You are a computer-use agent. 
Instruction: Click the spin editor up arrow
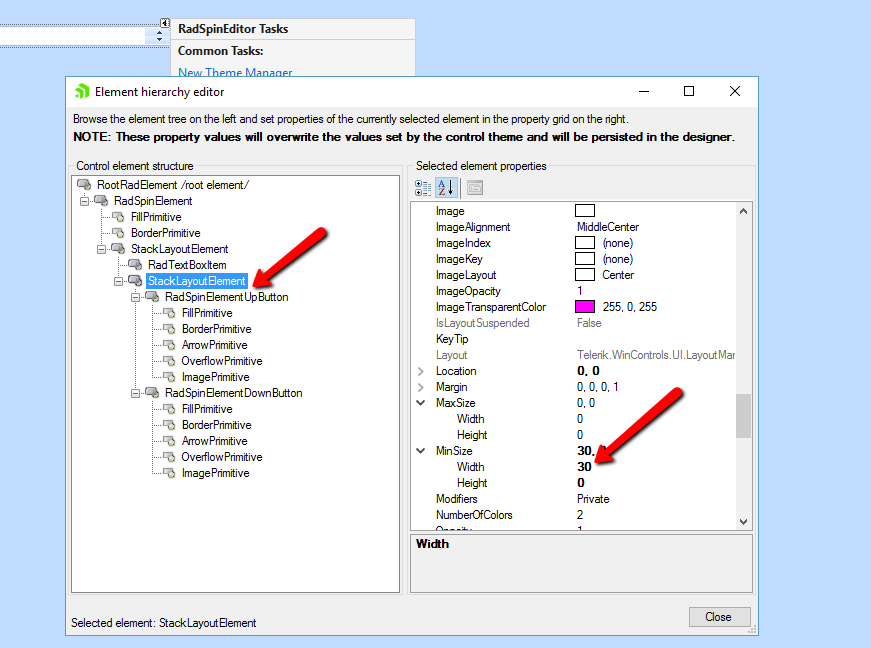click(x=159, y=32)
